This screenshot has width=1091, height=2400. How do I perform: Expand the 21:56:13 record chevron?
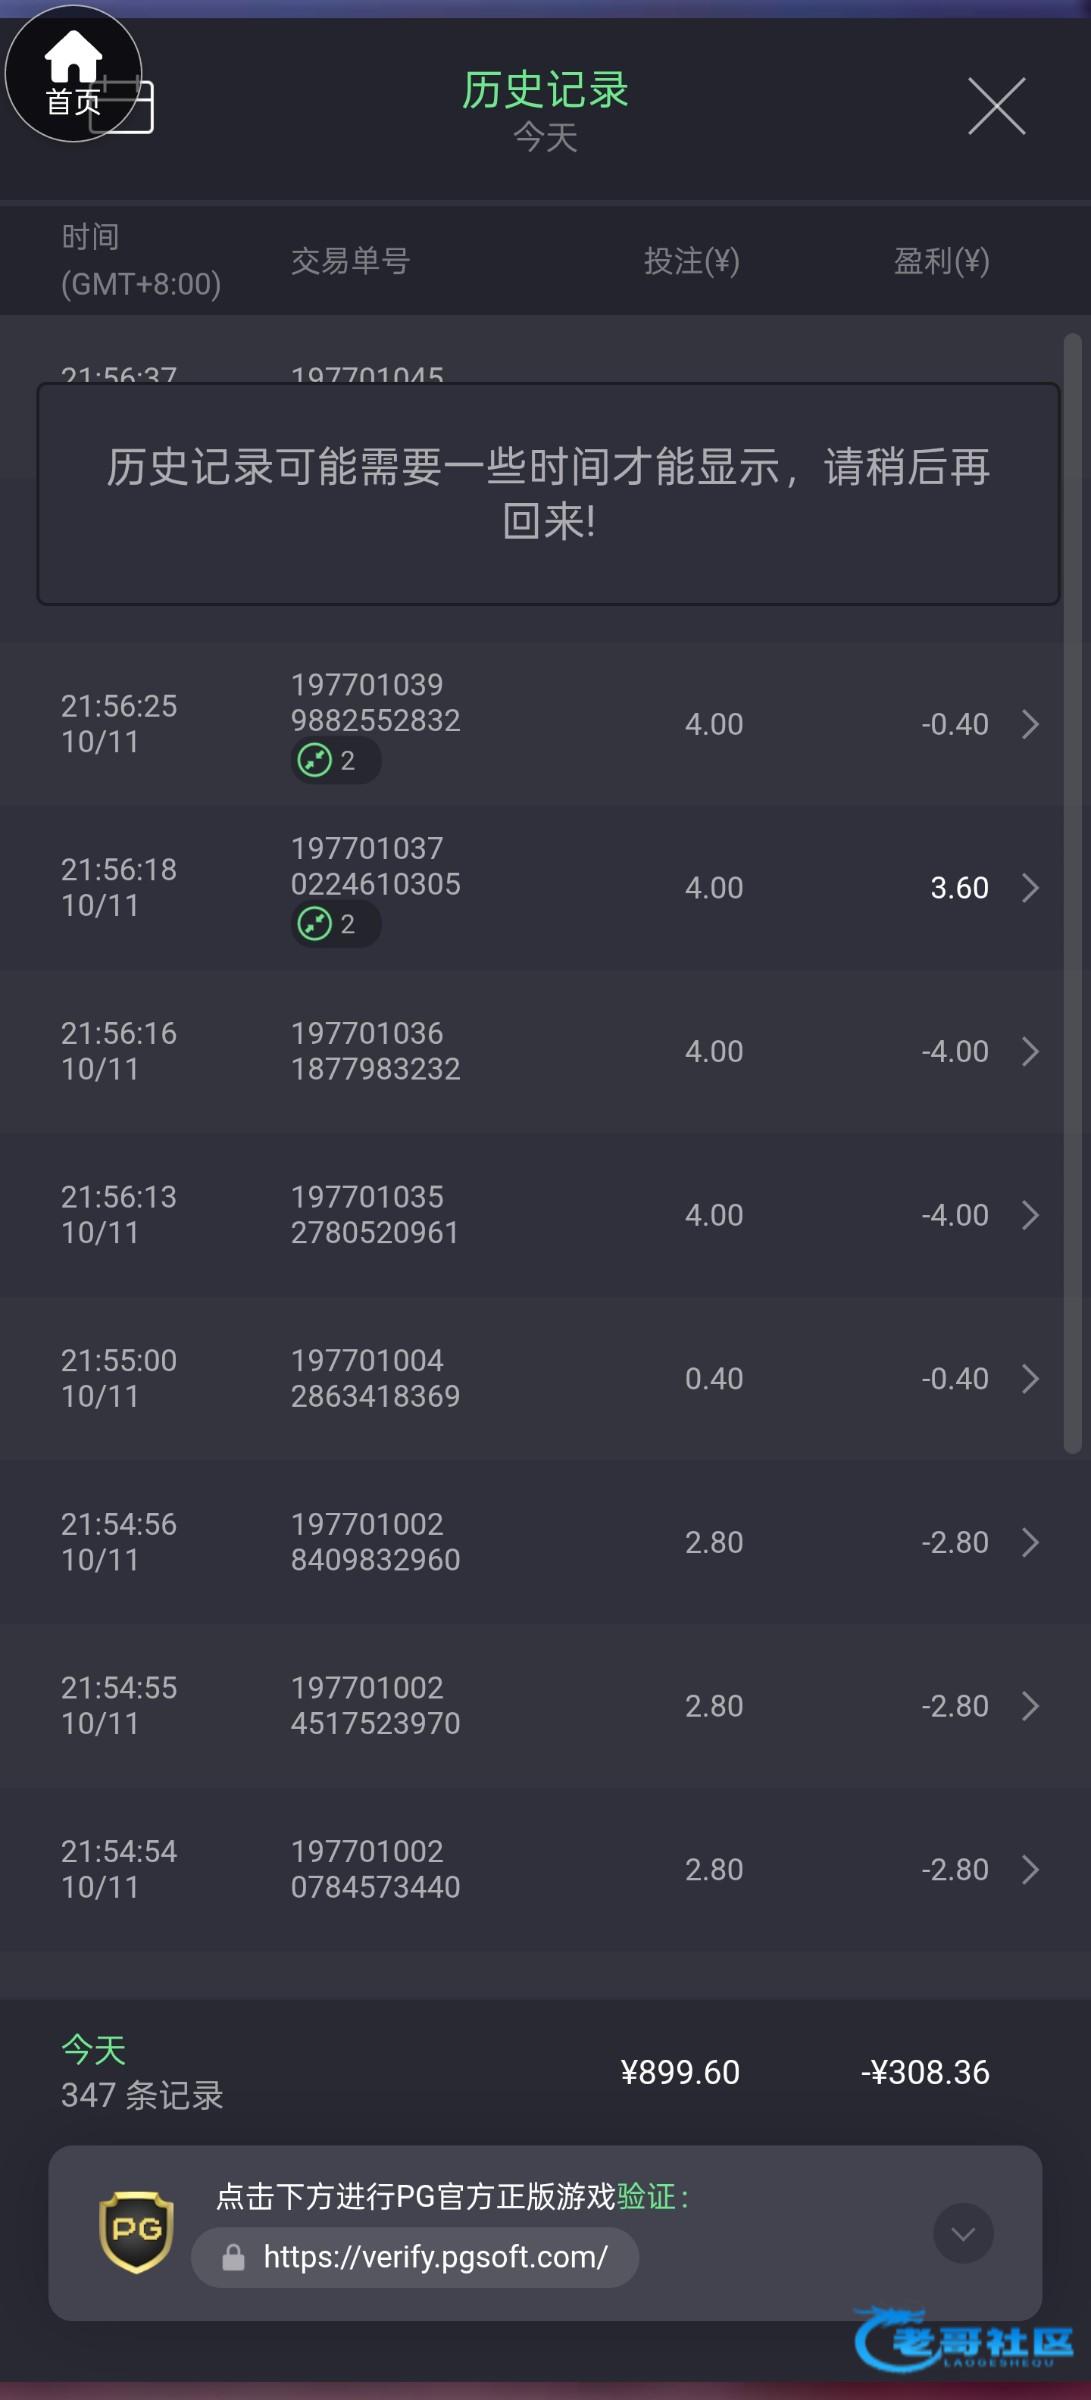[1030, 1215]
